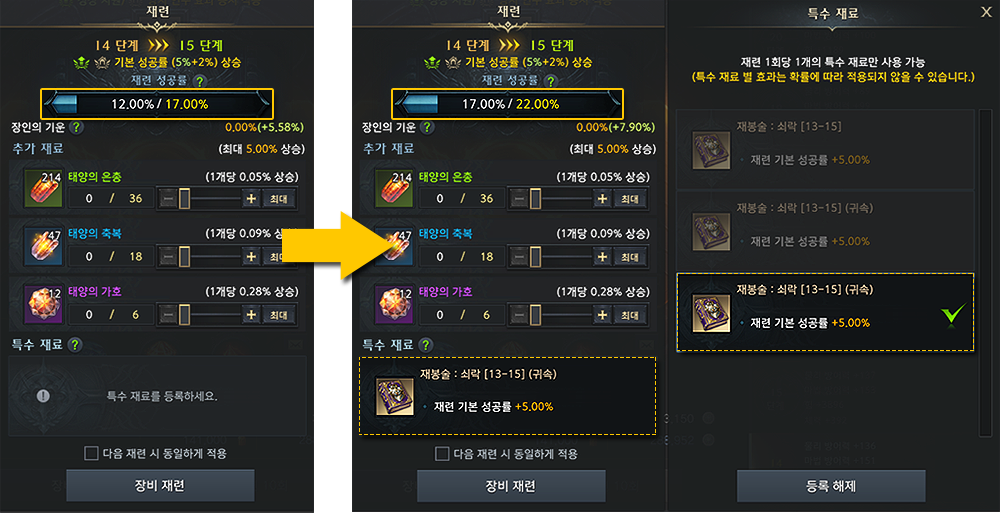1000x513 pixels.
Task: Close the 특수 재료 panel with X
Action: coord(986,11)
